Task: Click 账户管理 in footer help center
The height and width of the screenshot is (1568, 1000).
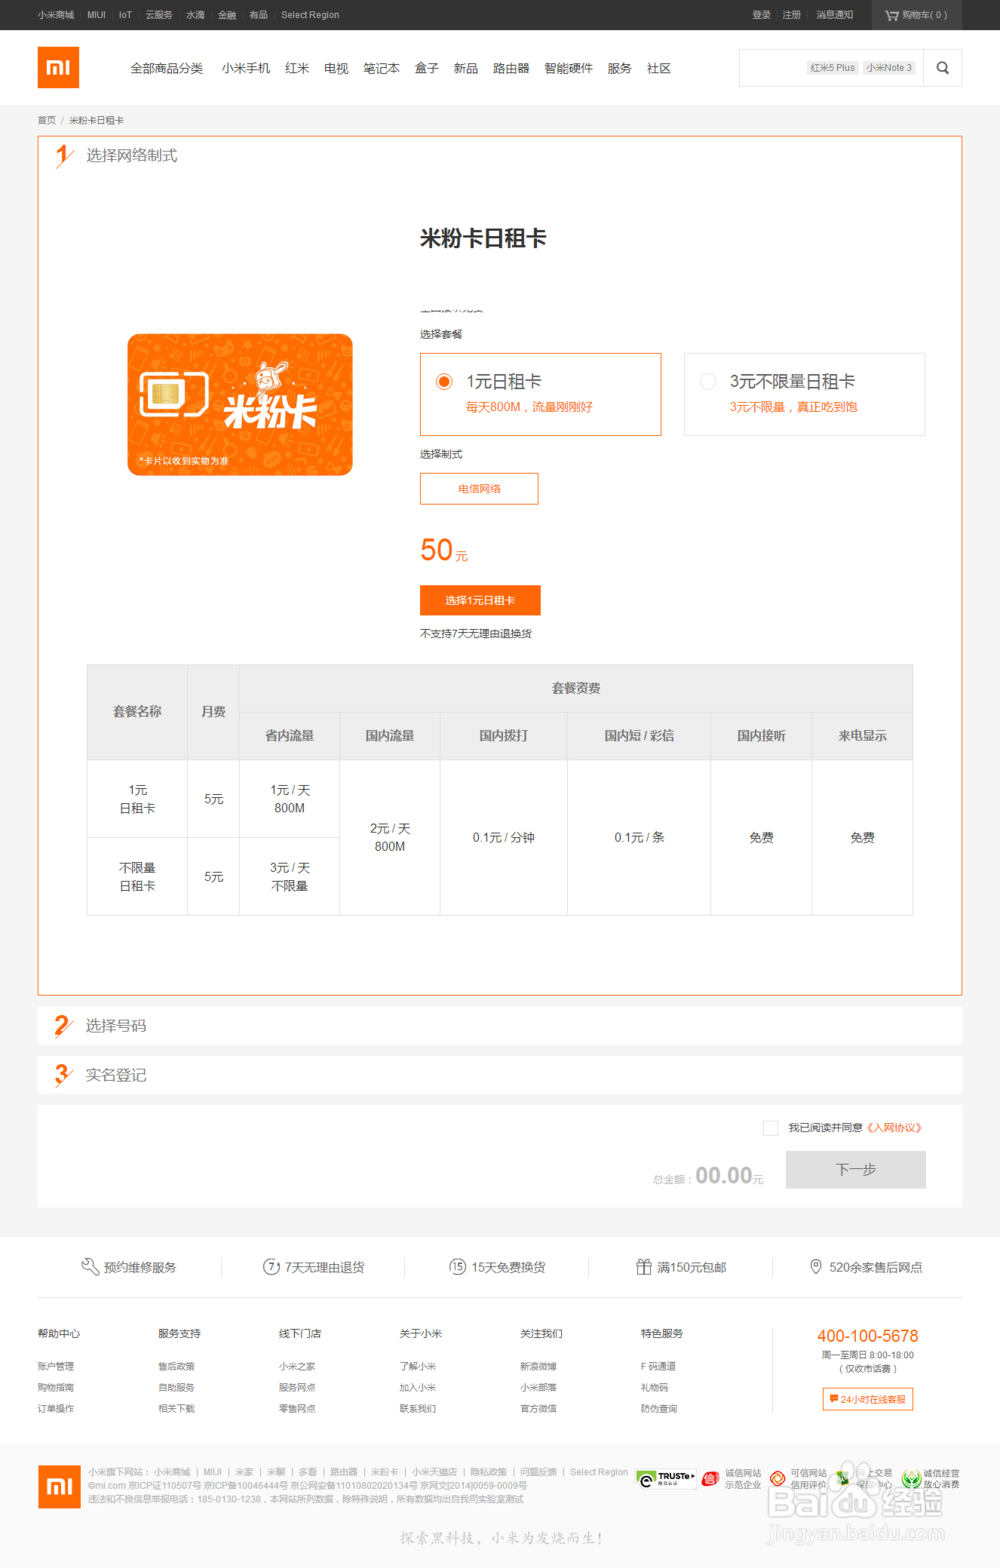Action: 56,1366
